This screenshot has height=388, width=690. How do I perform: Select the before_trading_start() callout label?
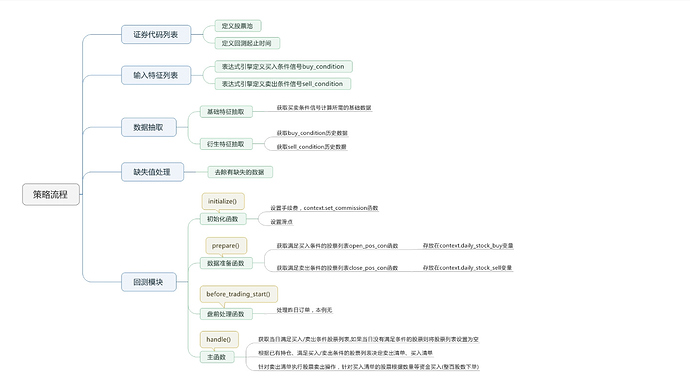(239, 294)
